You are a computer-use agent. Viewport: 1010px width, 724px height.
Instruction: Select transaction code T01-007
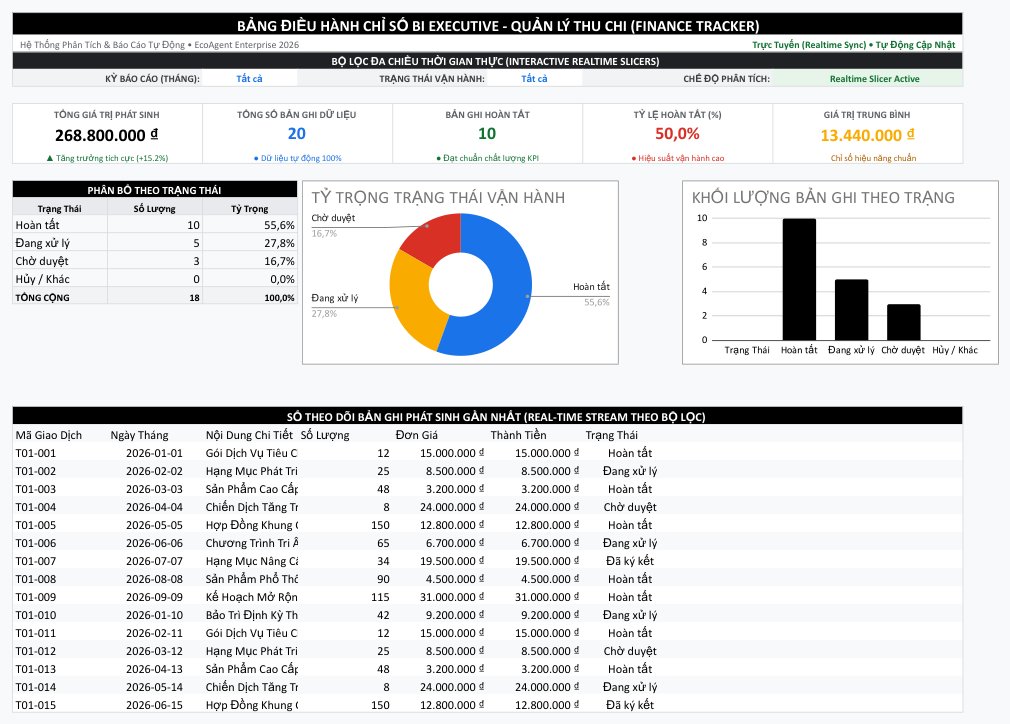pyautogui.click(x=36, y=561)
